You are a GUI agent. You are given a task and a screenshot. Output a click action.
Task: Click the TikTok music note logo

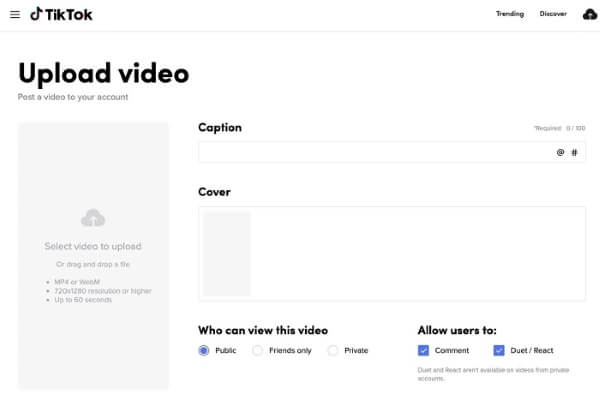(x=36, y=14)
